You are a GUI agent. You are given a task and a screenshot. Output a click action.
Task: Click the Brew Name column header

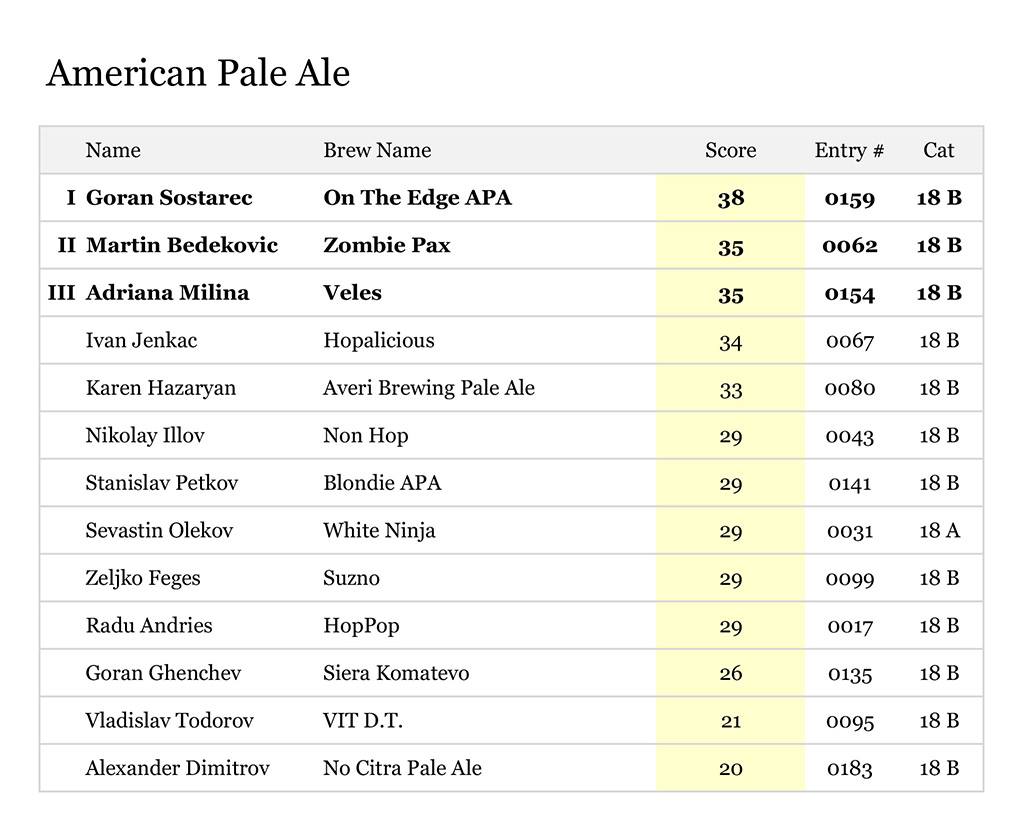click(x=377, y=151)
